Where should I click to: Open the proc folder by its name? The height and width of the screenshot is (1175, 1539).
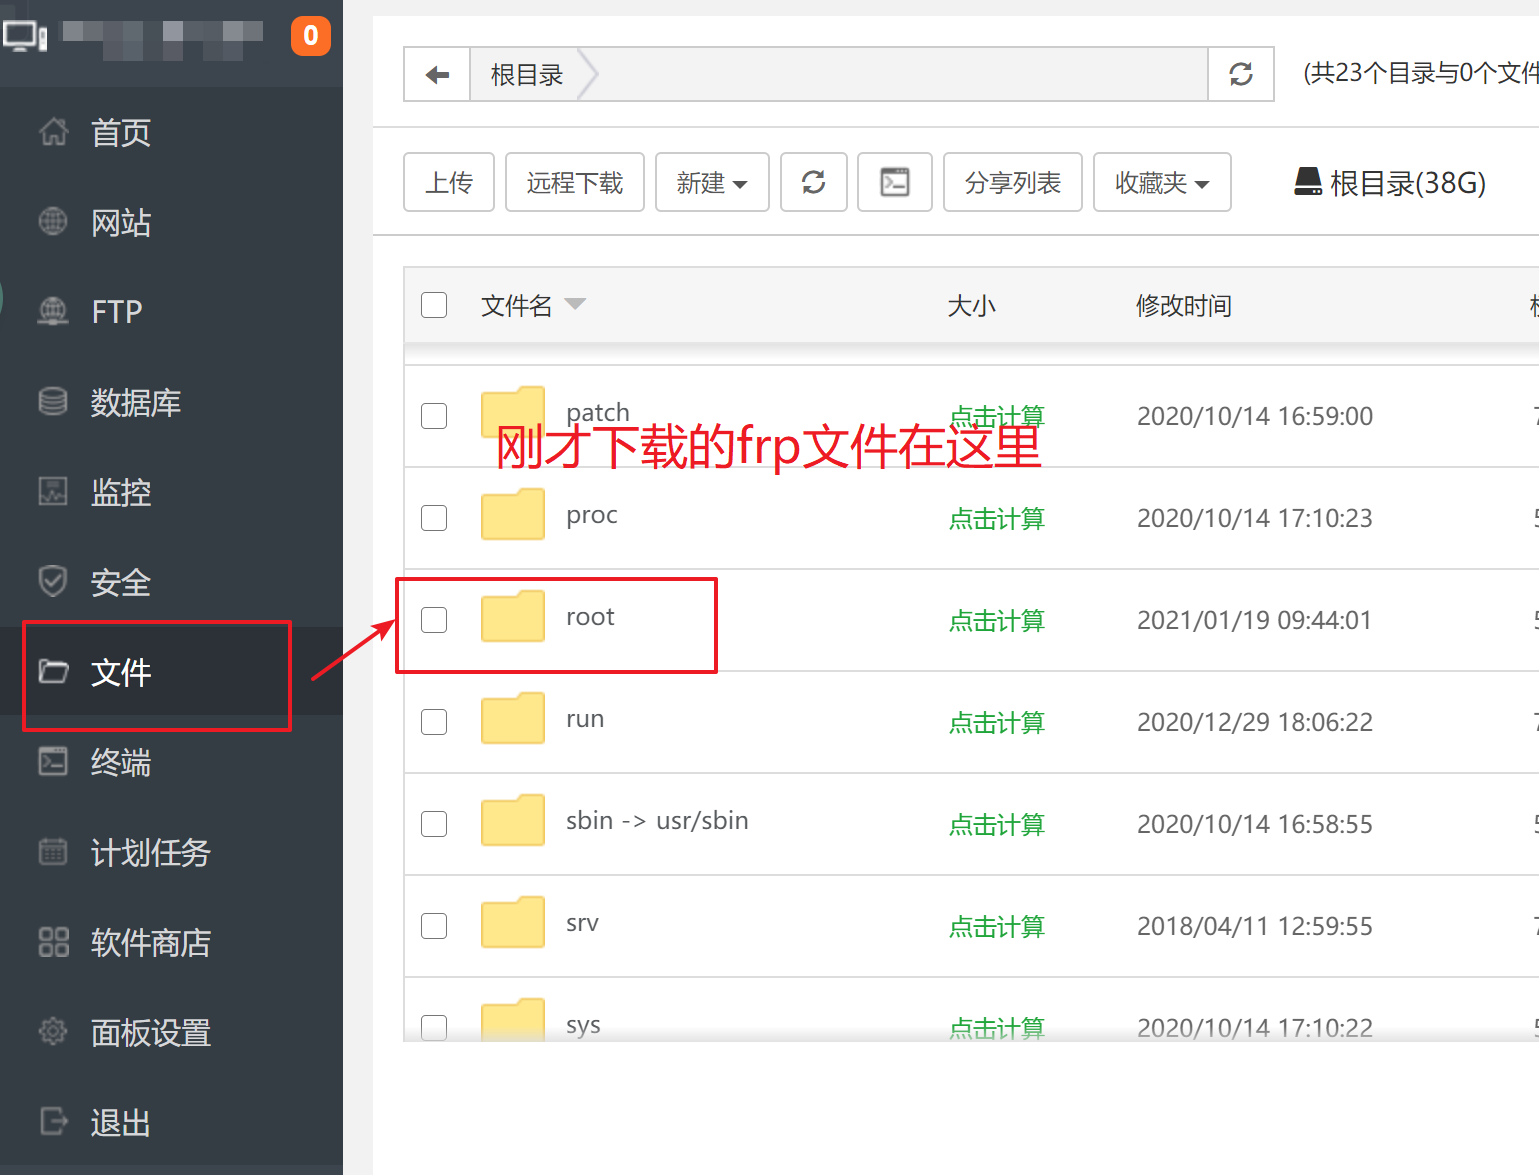(x=592, y=515)
